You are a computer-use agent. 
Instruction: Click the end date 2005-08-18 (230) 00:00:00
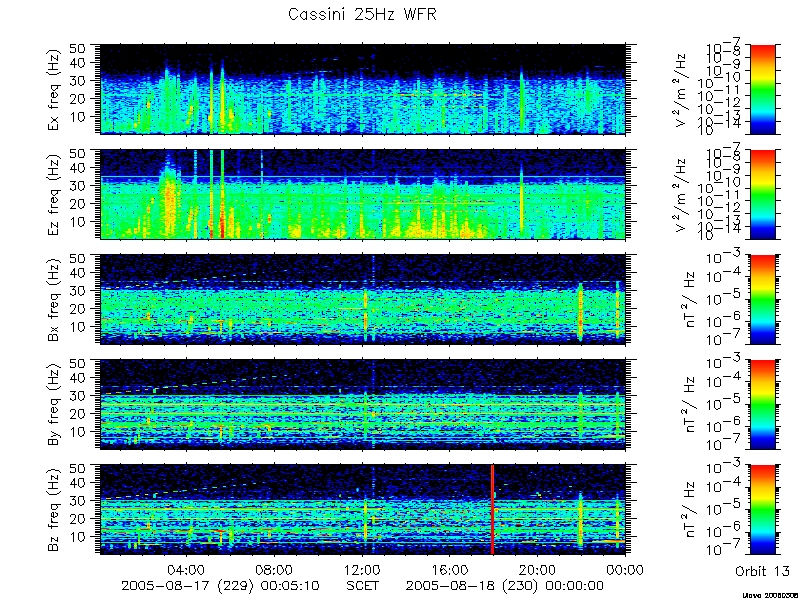pyautogui.click(x=505, y=586)
